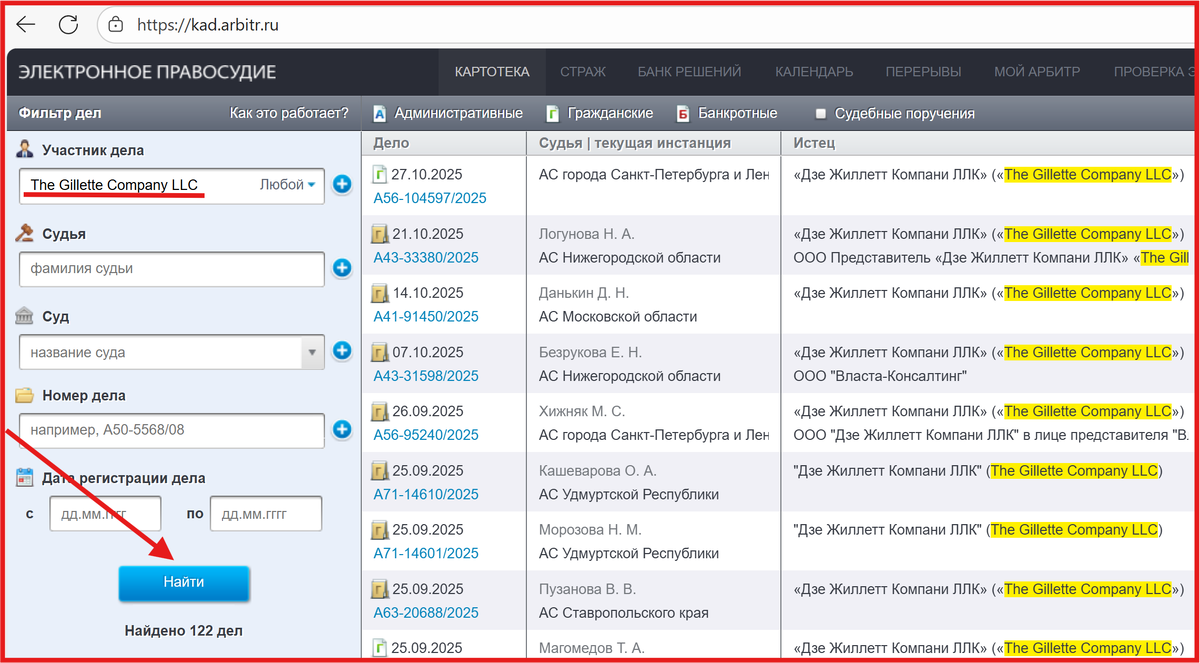Click ООО "Власта-Консалтинг" plaintiff text
The height and width of the screenshot is (663, 1200).
[880, 376]
